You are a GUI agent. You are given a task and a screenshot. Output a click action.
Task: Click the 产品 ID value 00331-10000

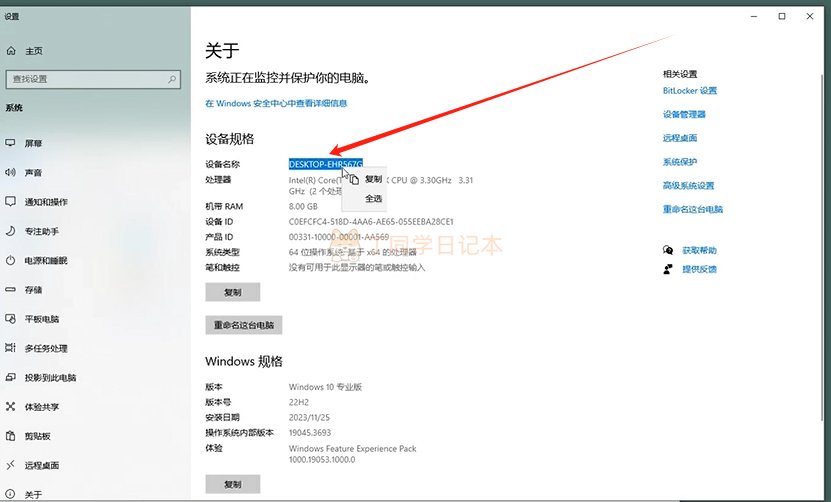[x=339, y=237]
